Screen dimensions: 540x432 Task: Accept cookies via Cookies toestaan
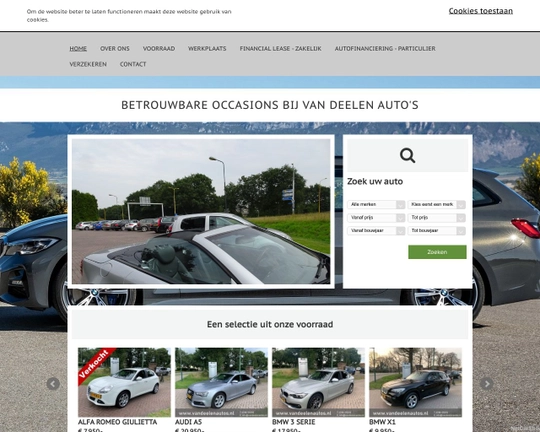pyautogui.click(x=480, y=11)
